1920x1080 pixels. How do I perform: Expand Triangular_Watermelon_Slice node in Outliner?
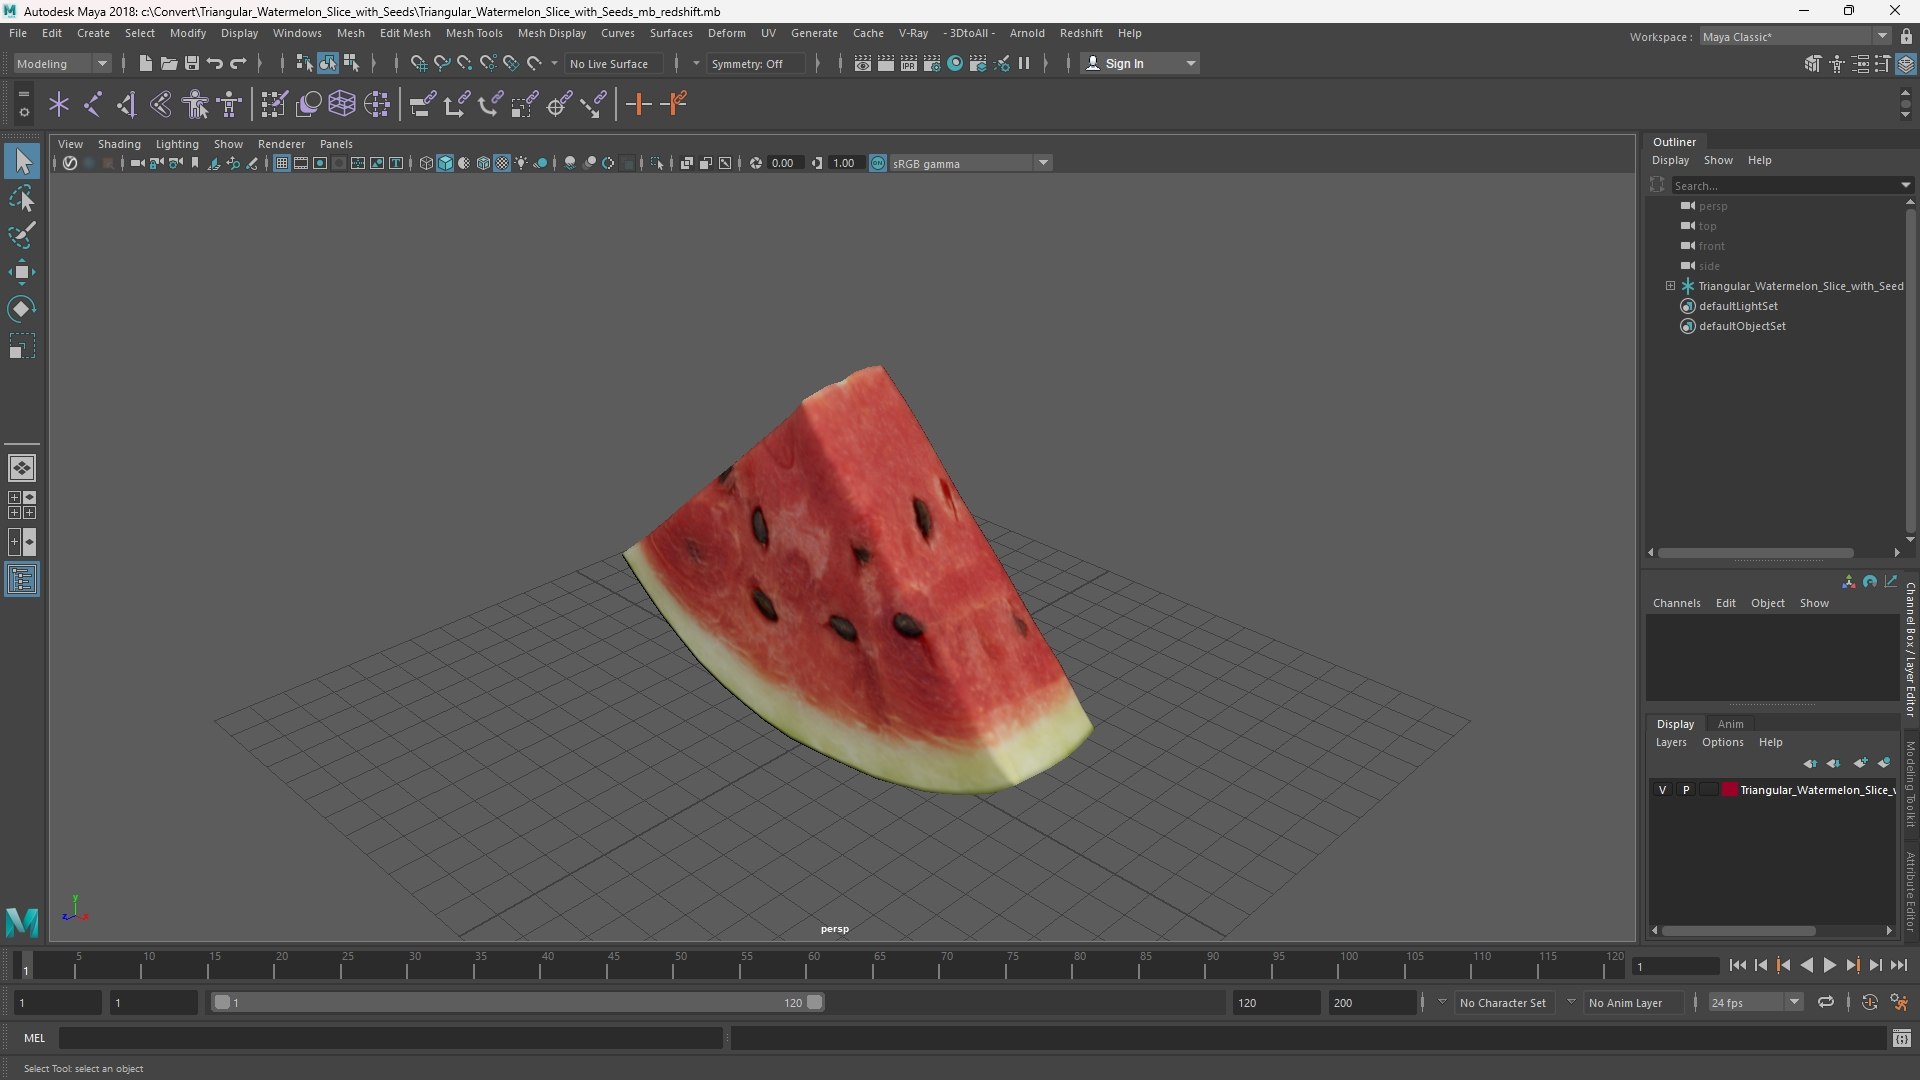coord(1670,286)
